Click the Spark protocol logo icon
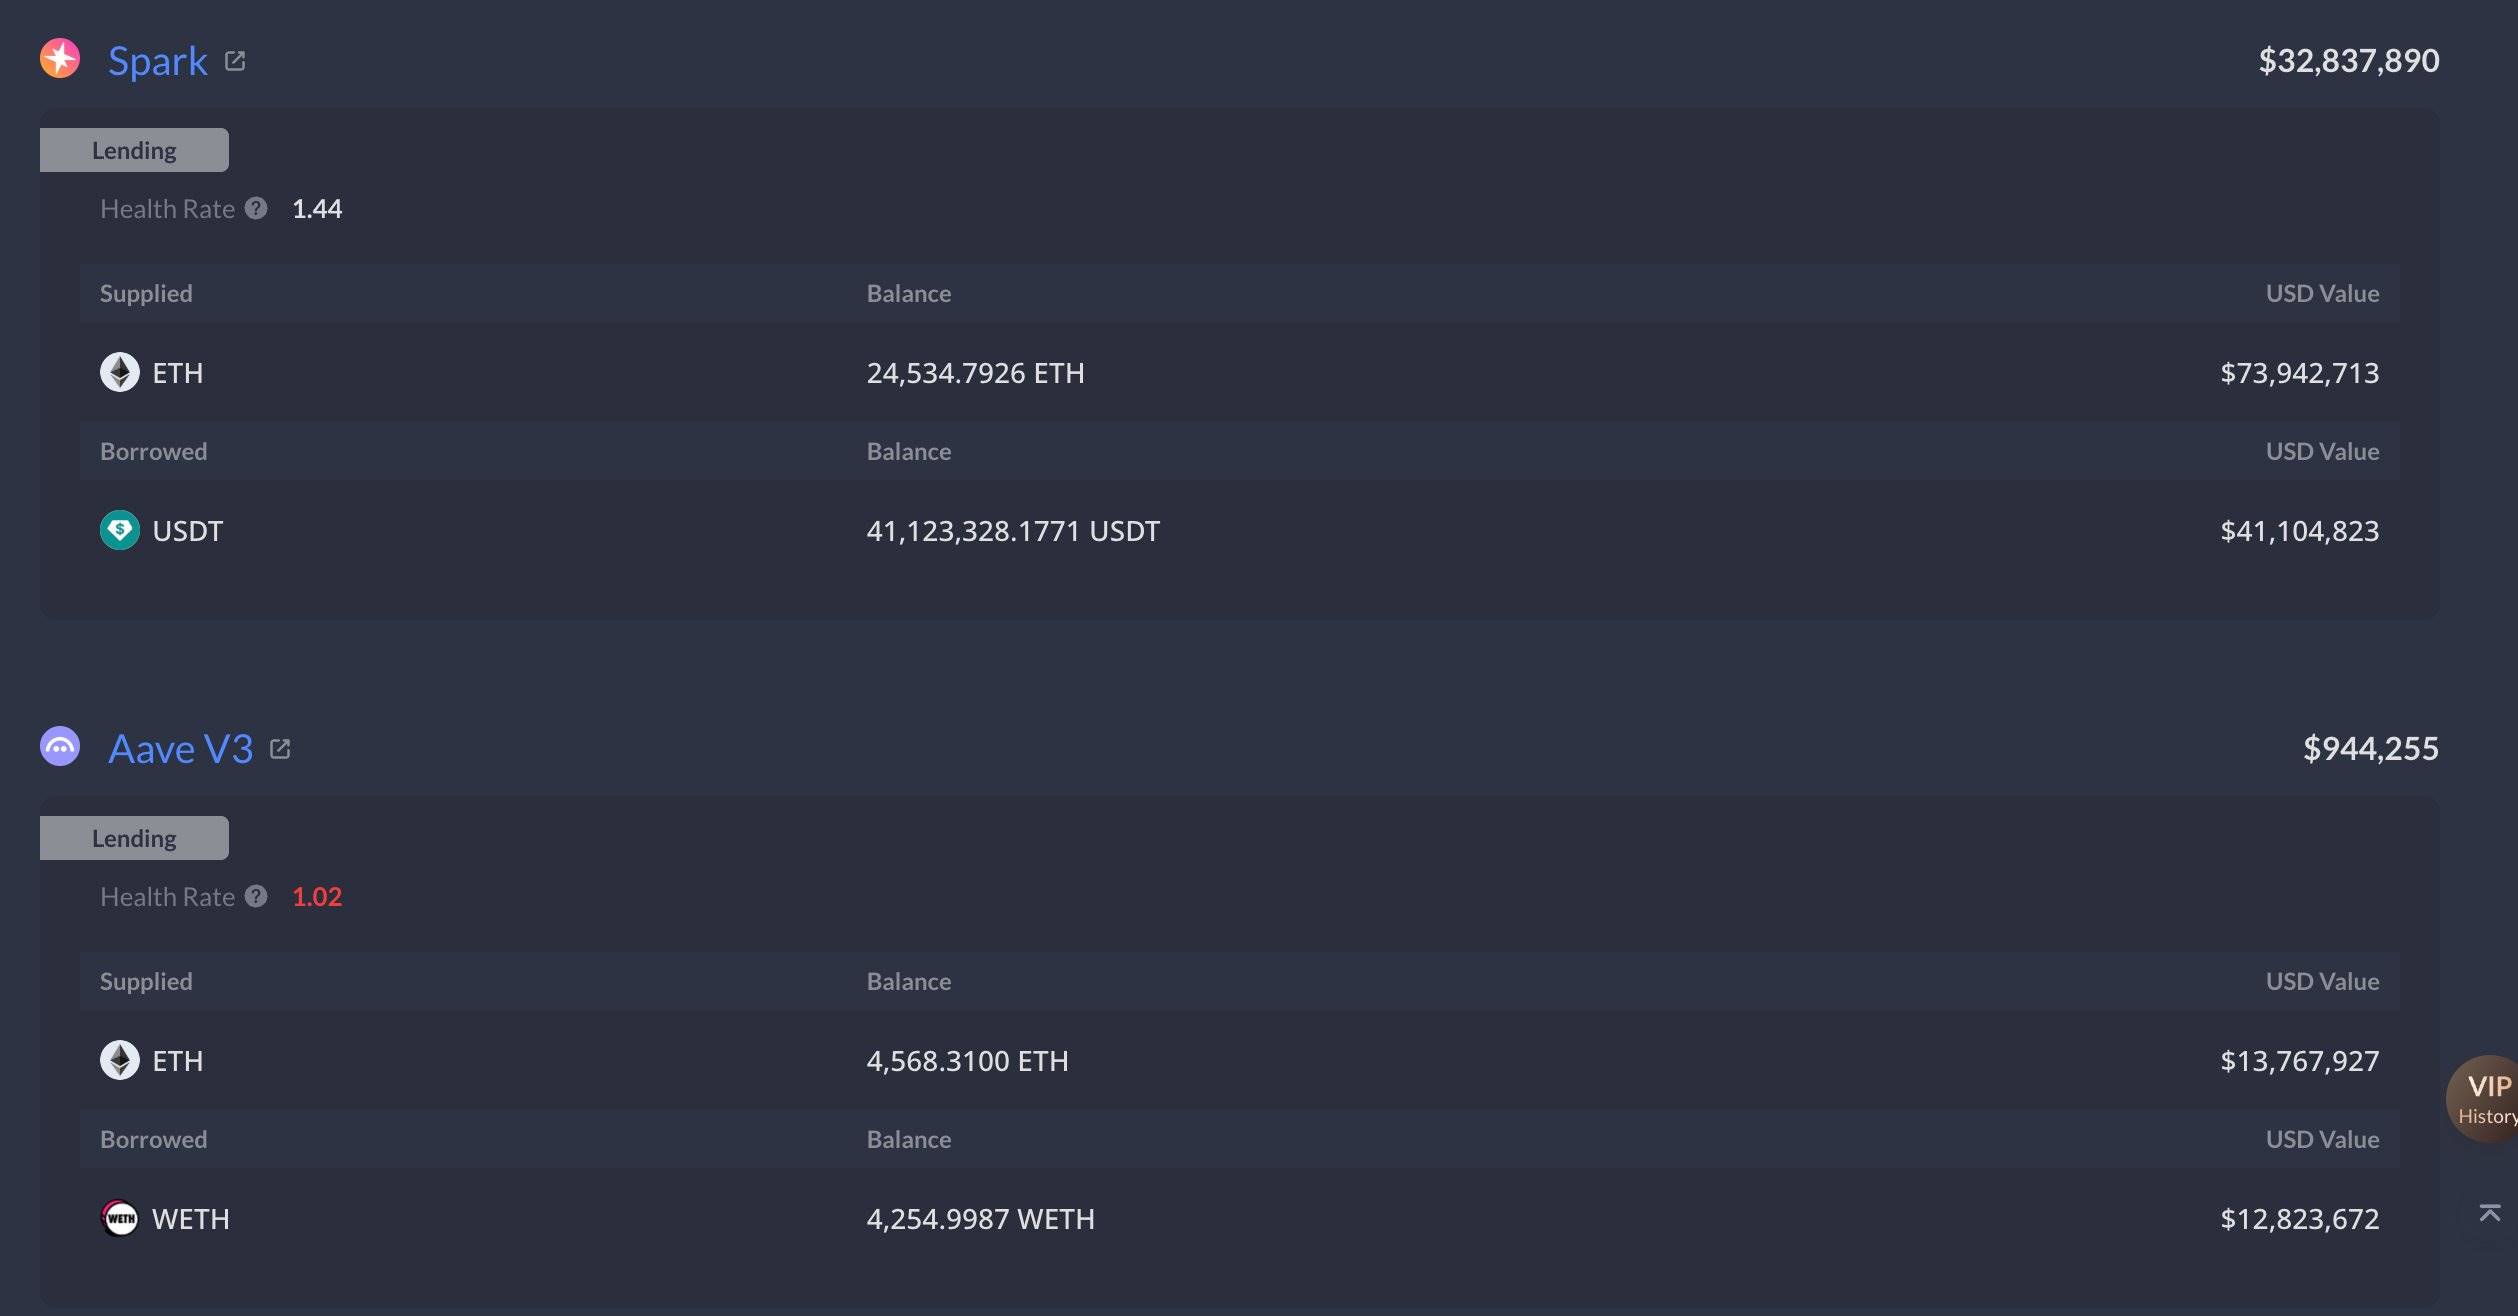Viewport: 2518px width, 1316px height. tap(60, 59)
